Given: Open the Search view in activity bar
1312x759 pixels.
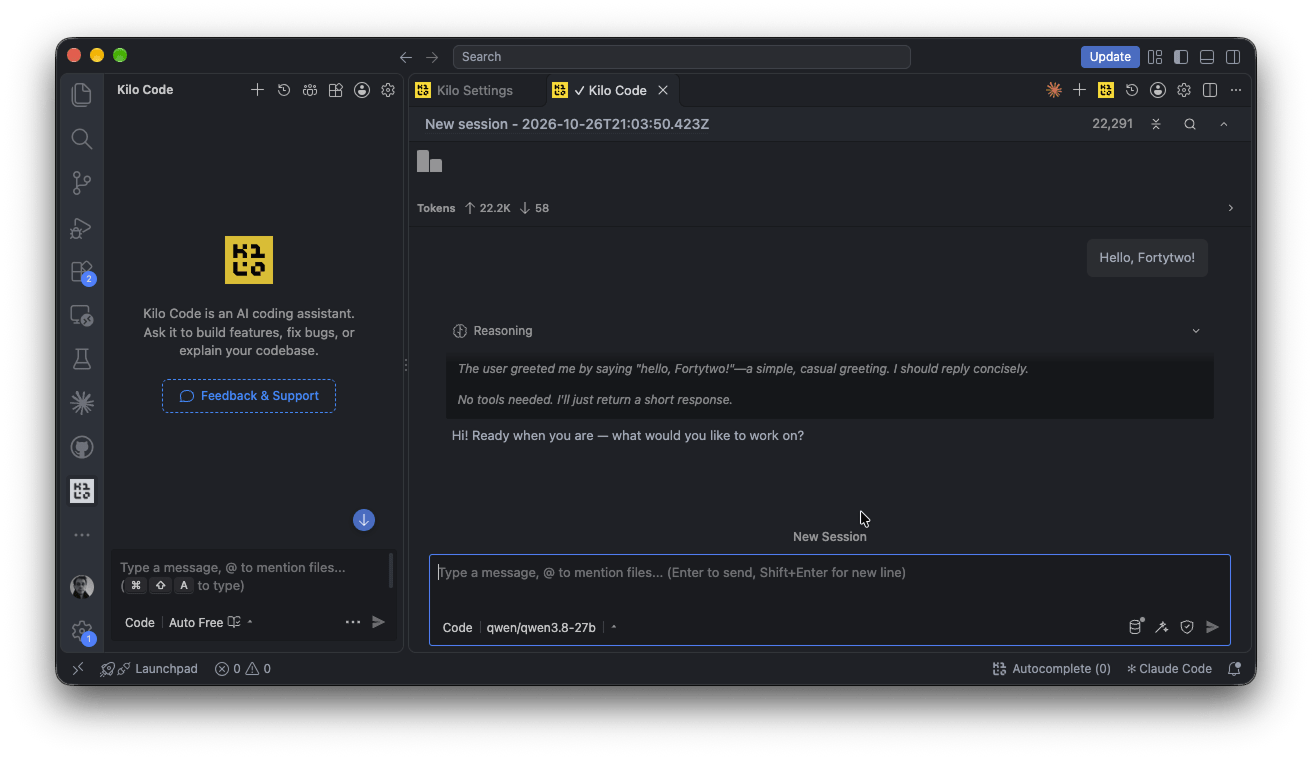Looking at the screenshot, I should tap(82, 139).
